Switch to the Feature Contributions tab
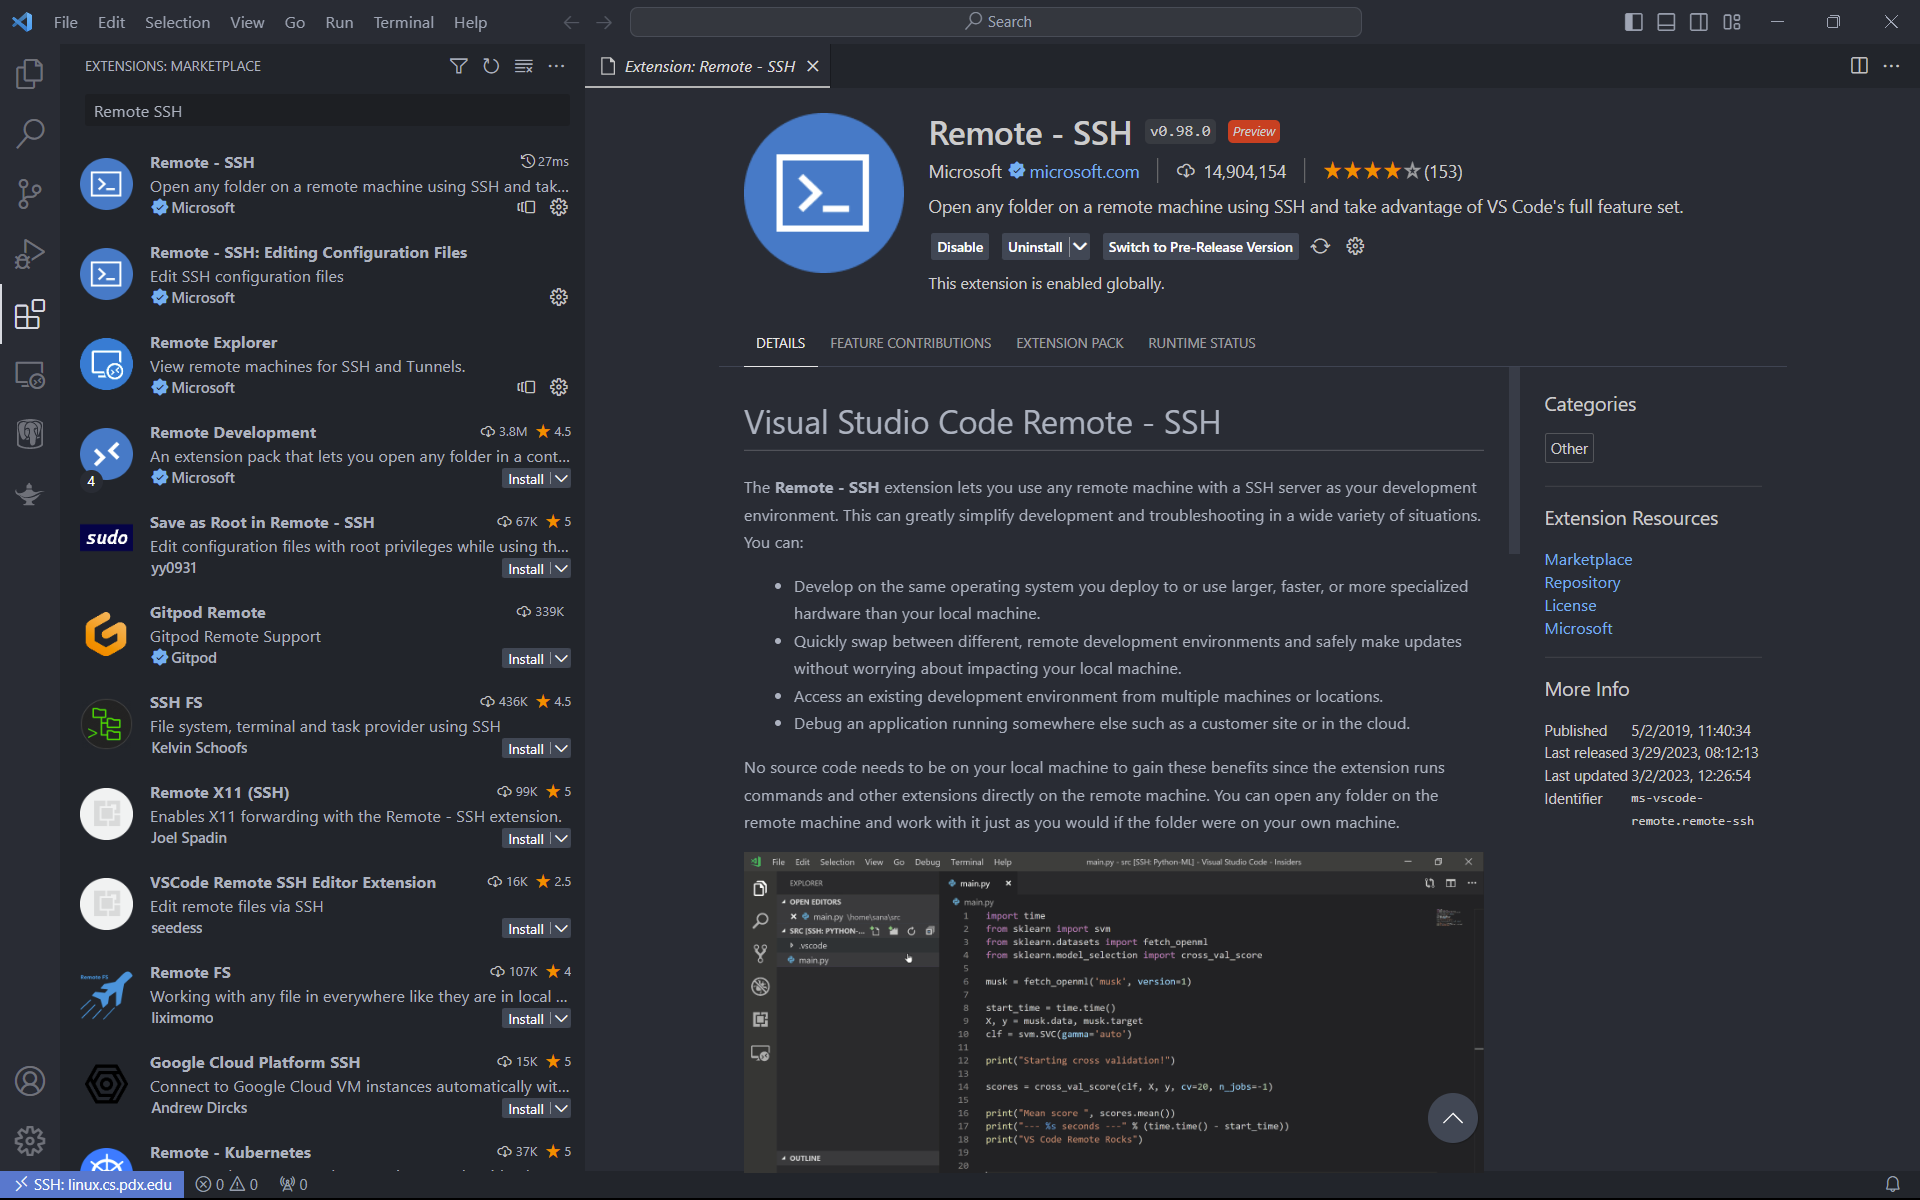Screen dimensions: 1920x1200 (910, 343)
